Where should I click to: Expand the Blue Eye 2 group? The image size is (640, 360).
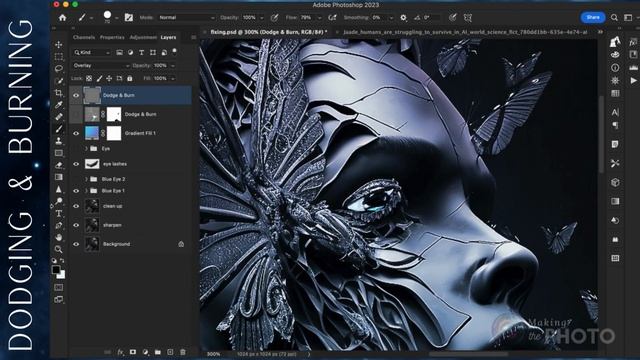pyautogui.click(x=86, y=179)
